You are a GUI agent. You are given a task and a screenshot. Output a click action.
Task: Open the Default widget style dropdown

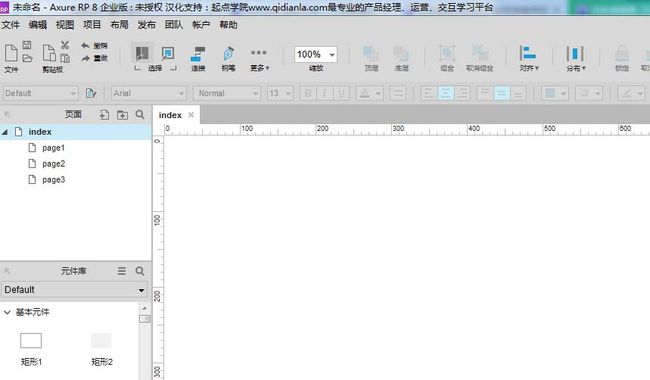(40, 93)
